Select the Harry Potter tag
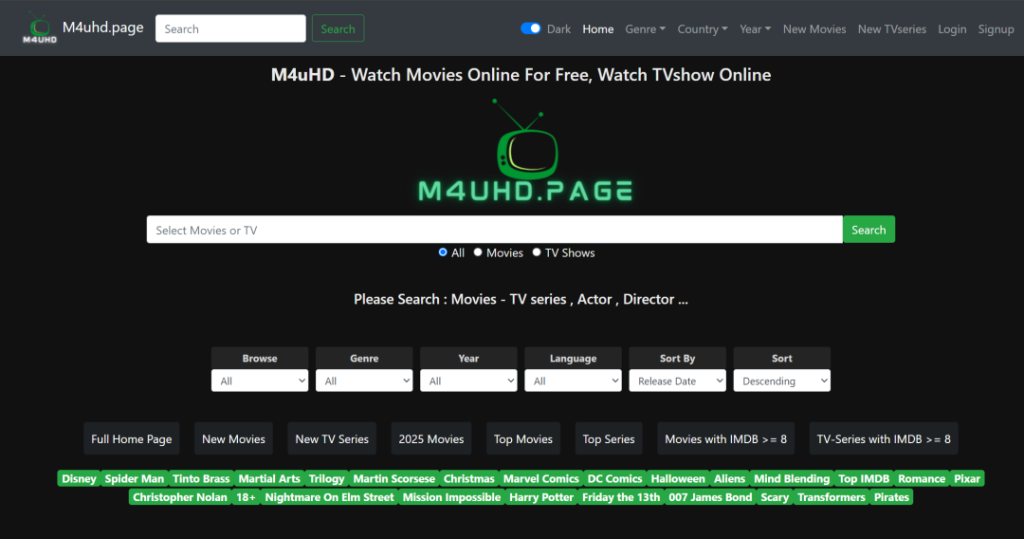This screenshot has height=539, width=1024. (x=541, y=497)
